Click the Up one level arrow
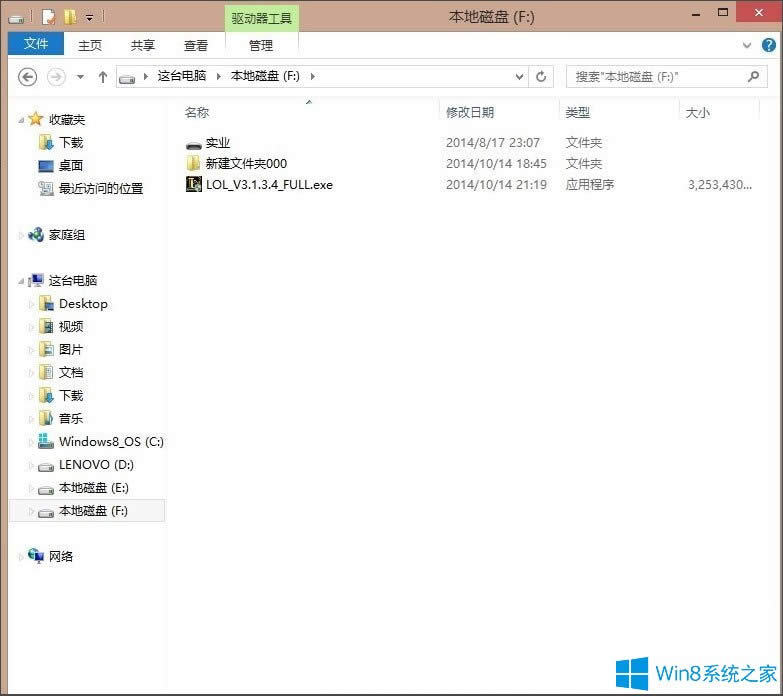The image size is (783, 696). [102, 76]
